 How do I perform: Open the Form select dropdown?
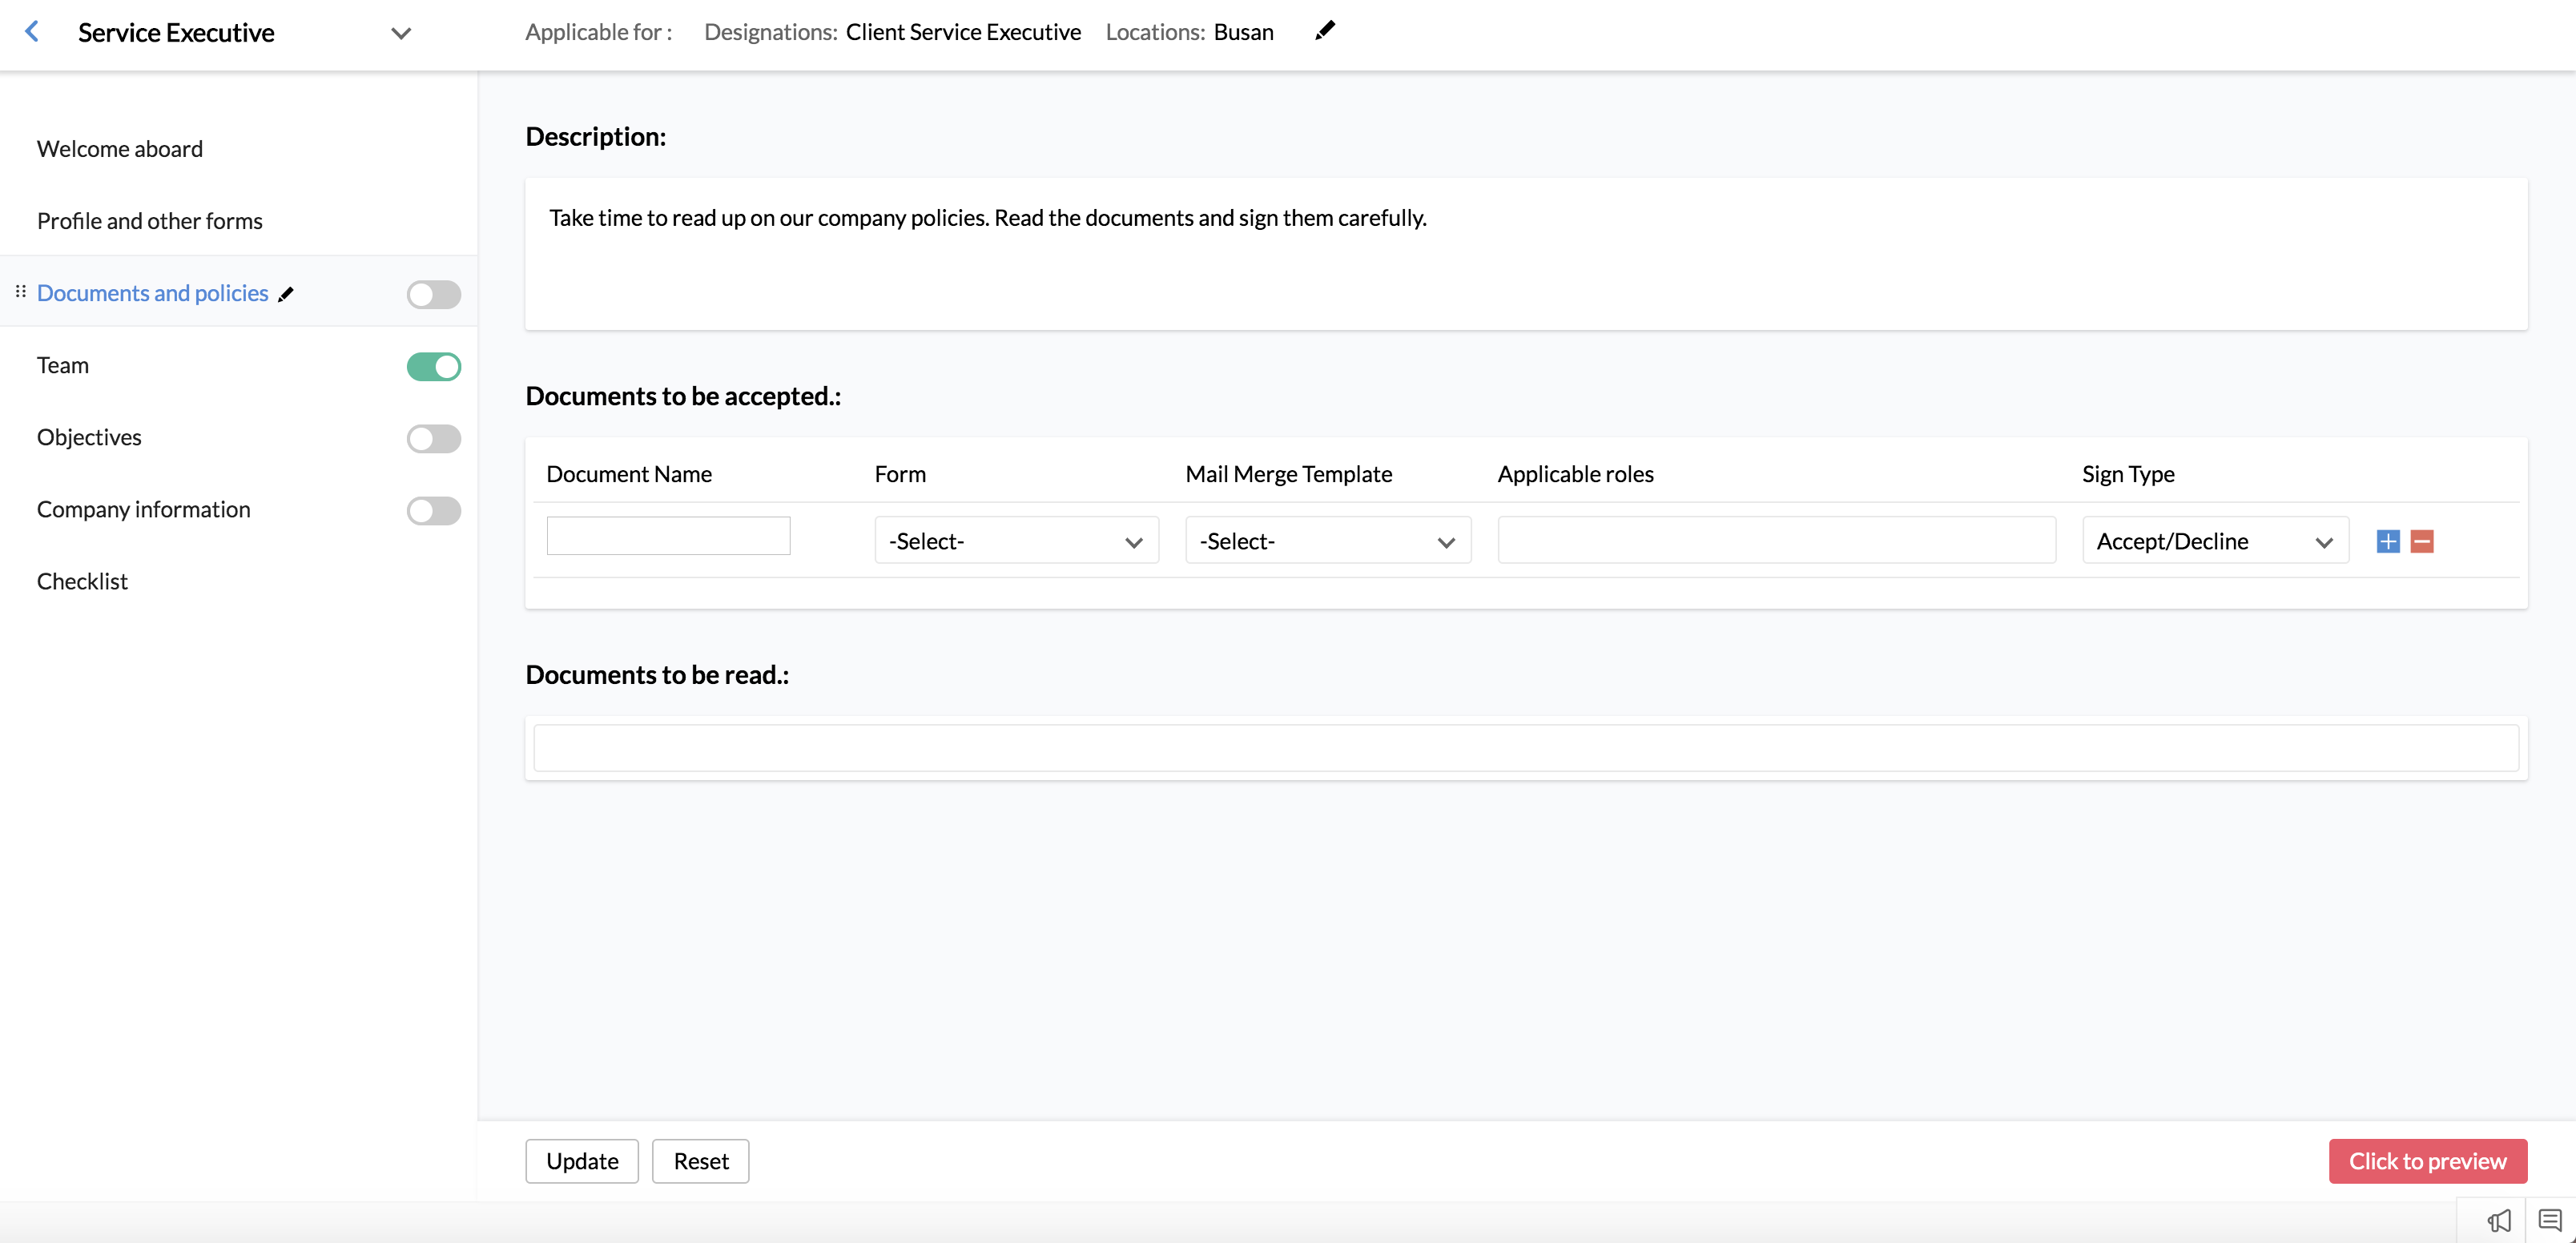(x=1016, y=541)
